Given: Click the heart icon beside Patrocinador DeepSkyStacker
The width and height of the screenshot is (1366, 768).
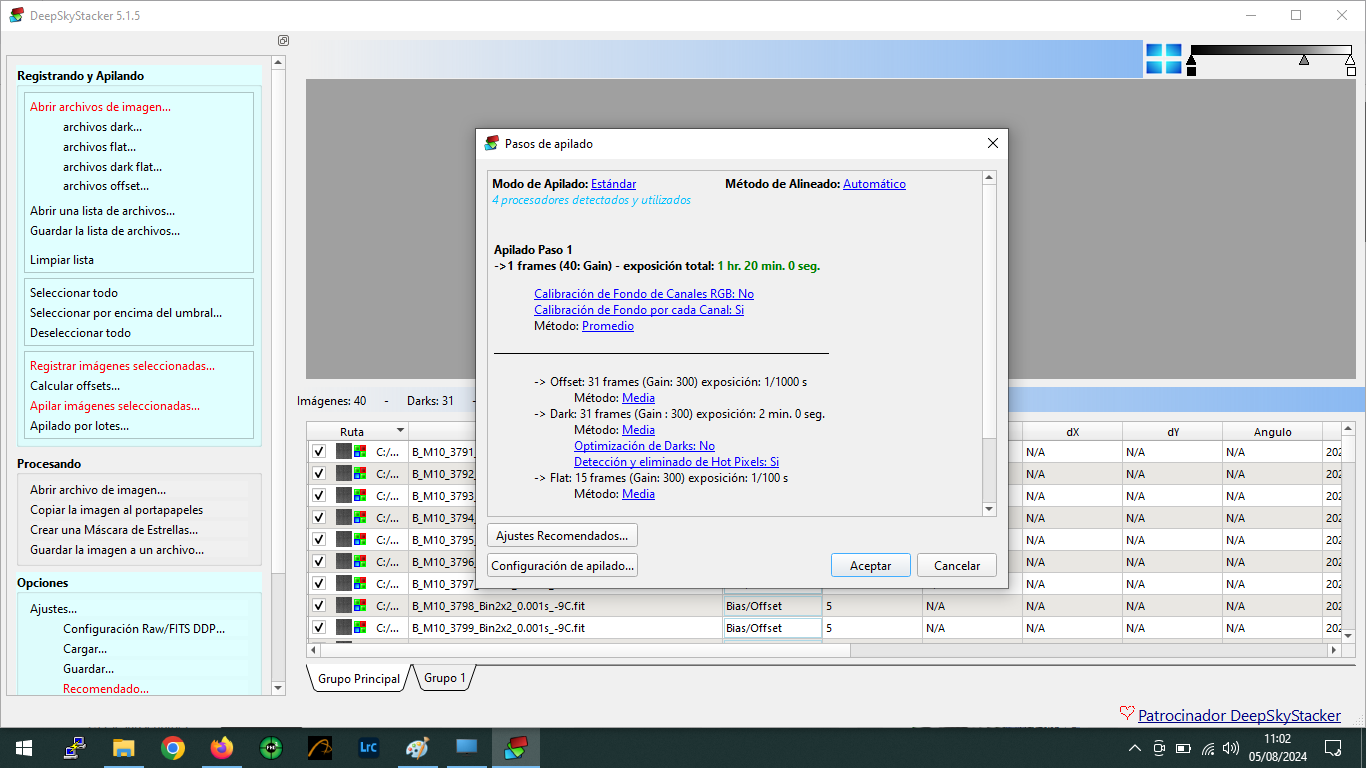Looking at the screenshot, I should 1127,714.
